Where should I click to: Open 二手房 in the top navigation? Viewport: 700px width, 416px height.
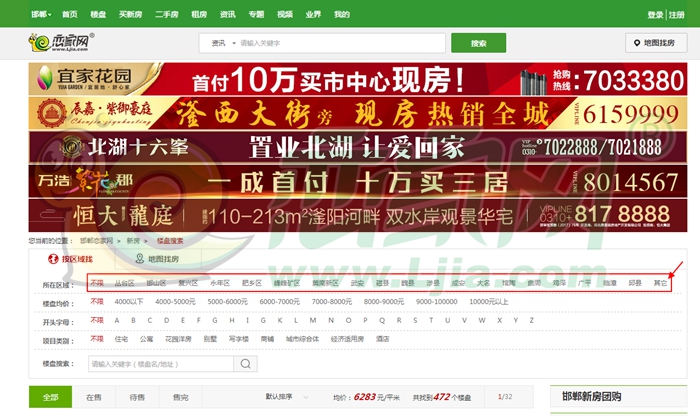(167, 14)
